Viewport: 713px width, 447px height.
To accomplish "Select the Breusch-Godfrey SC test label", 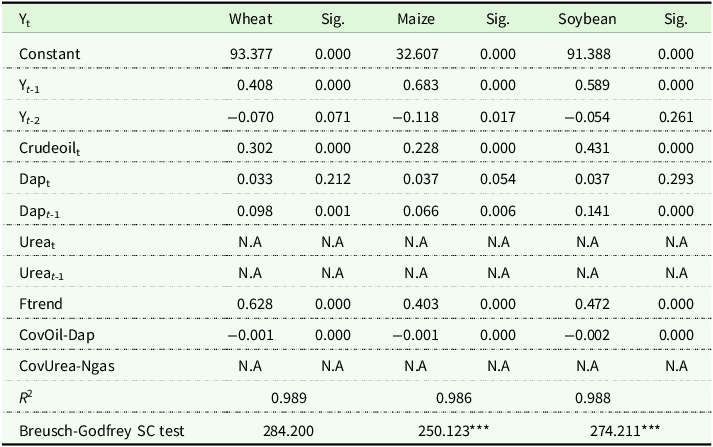I will point(88,430).
